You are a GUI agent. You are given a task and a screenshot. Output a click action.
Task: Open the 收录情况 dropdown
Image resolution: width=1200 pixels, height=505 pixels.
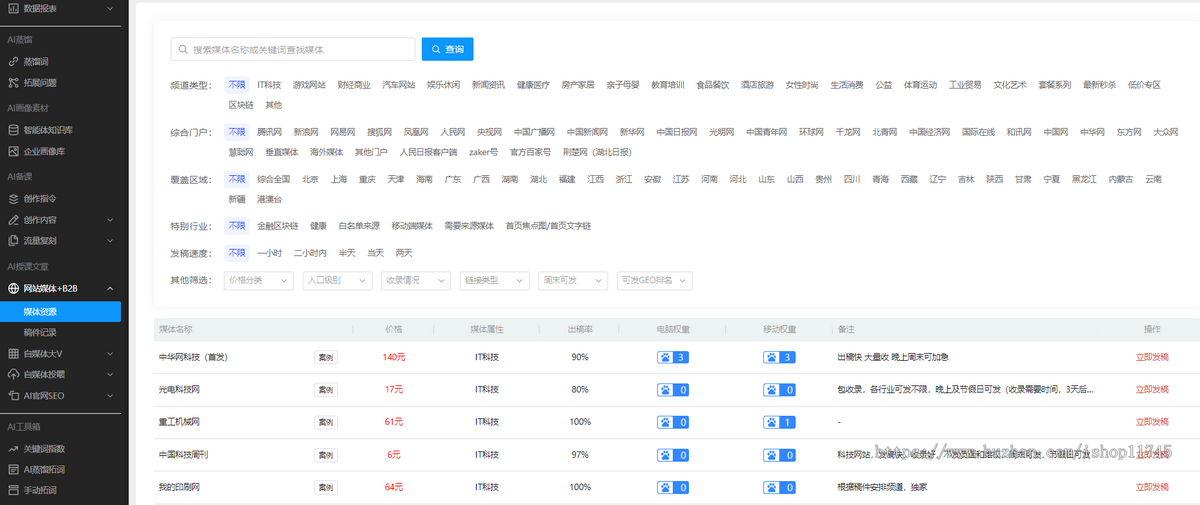click(x=417, y=280)
